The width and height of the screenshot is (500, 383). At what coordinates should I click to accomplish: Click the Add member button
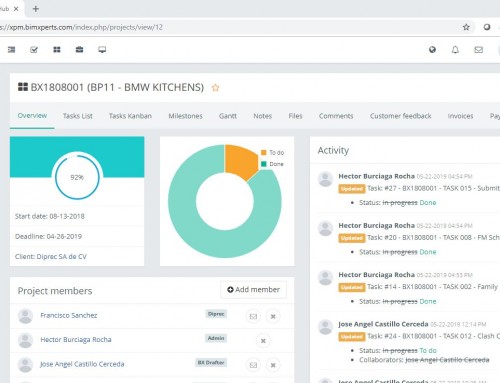click(x=253, y=290)
